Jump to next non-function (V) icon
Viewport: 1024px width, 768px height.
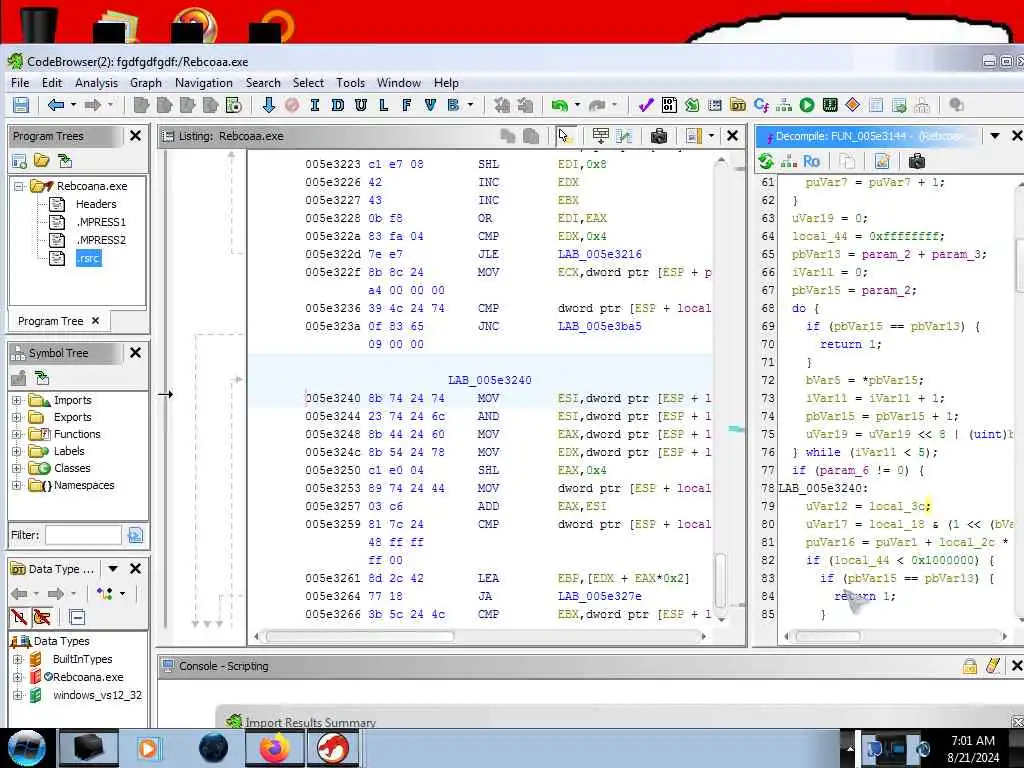(x=430, y=104)
